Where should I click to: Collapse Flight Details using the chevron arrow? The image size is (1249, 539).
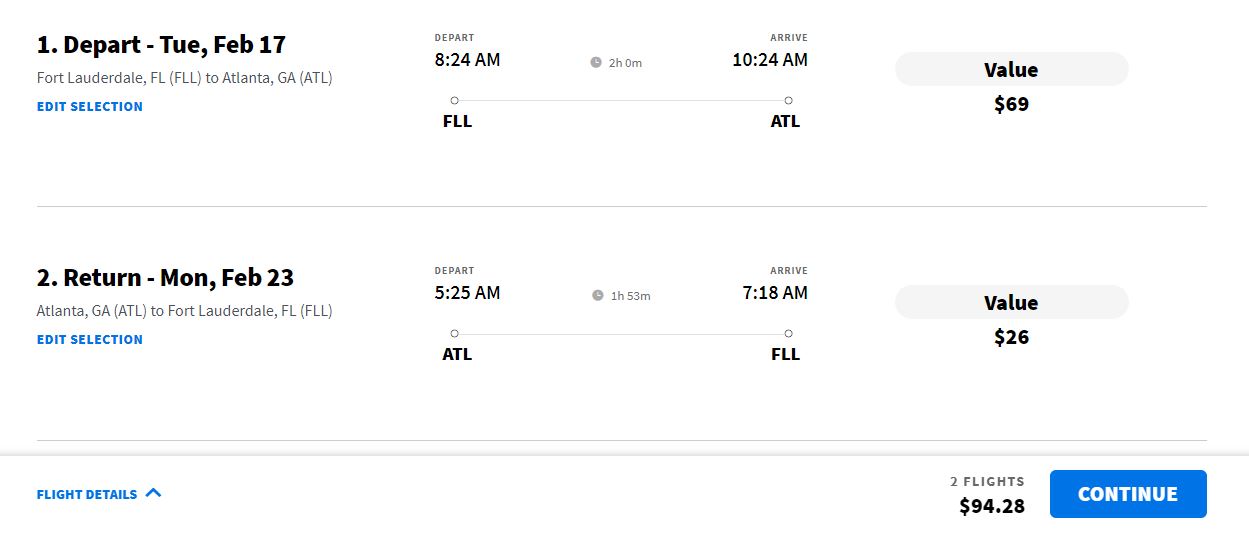coord(153,493)
